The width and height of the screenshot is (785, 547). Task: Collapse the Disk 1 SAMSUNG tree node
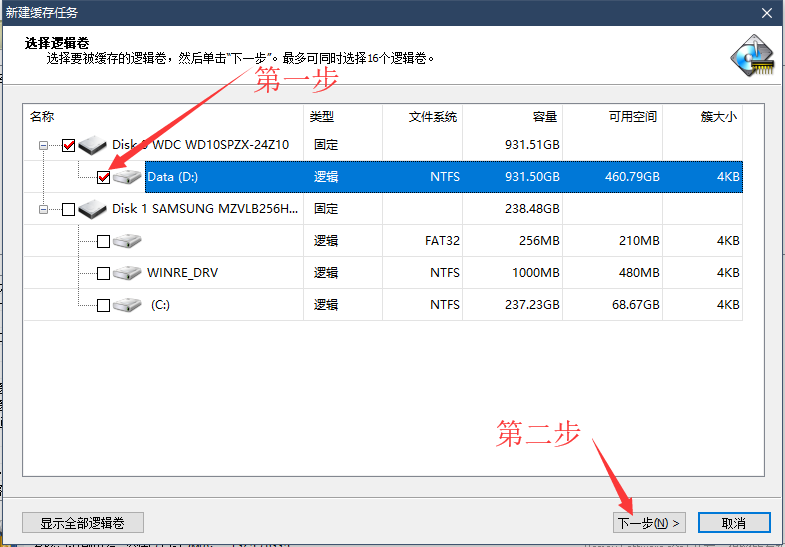tap(44, 210)
